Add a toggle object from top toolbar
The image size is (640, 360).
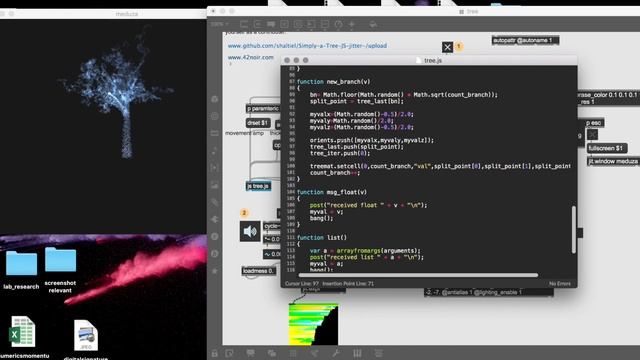coord(284,24)
